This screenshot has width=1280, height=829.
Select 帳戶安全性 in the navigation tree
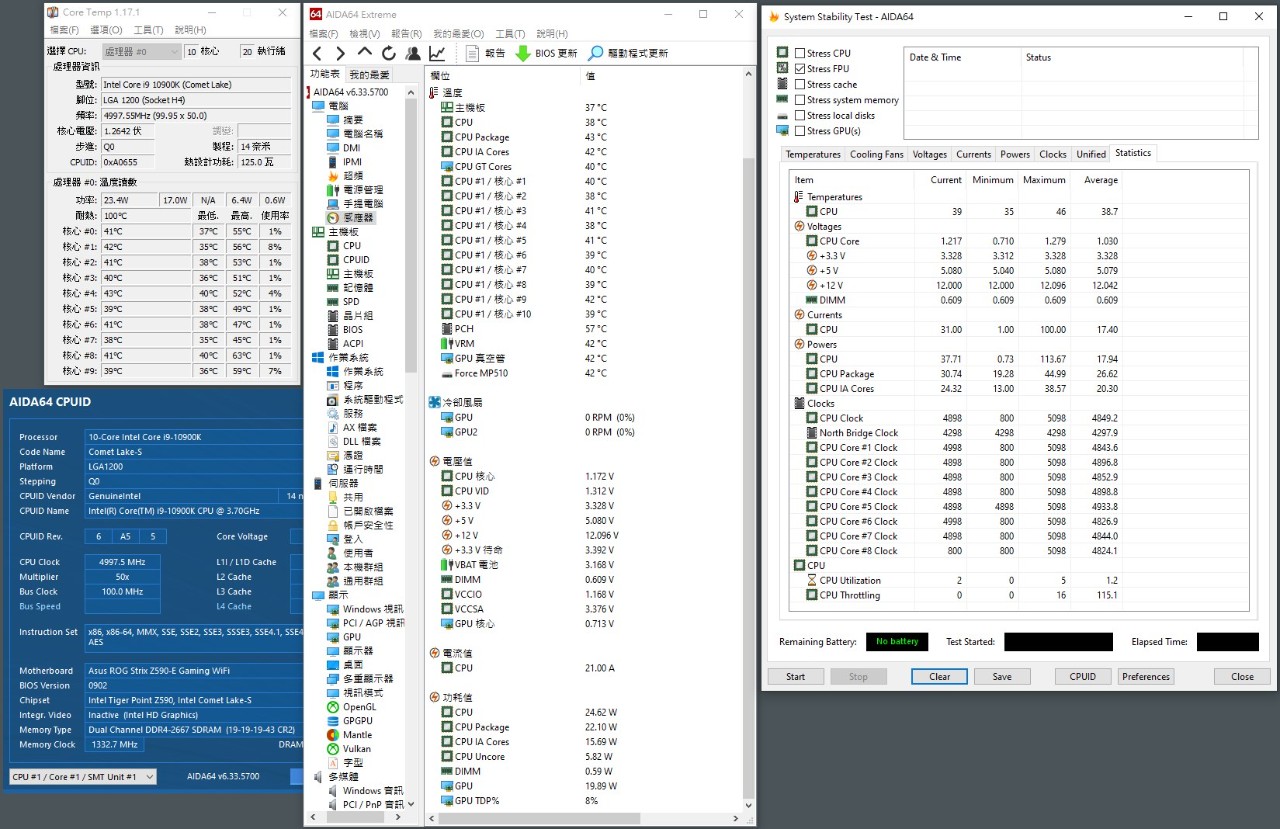tap(368, 524)
